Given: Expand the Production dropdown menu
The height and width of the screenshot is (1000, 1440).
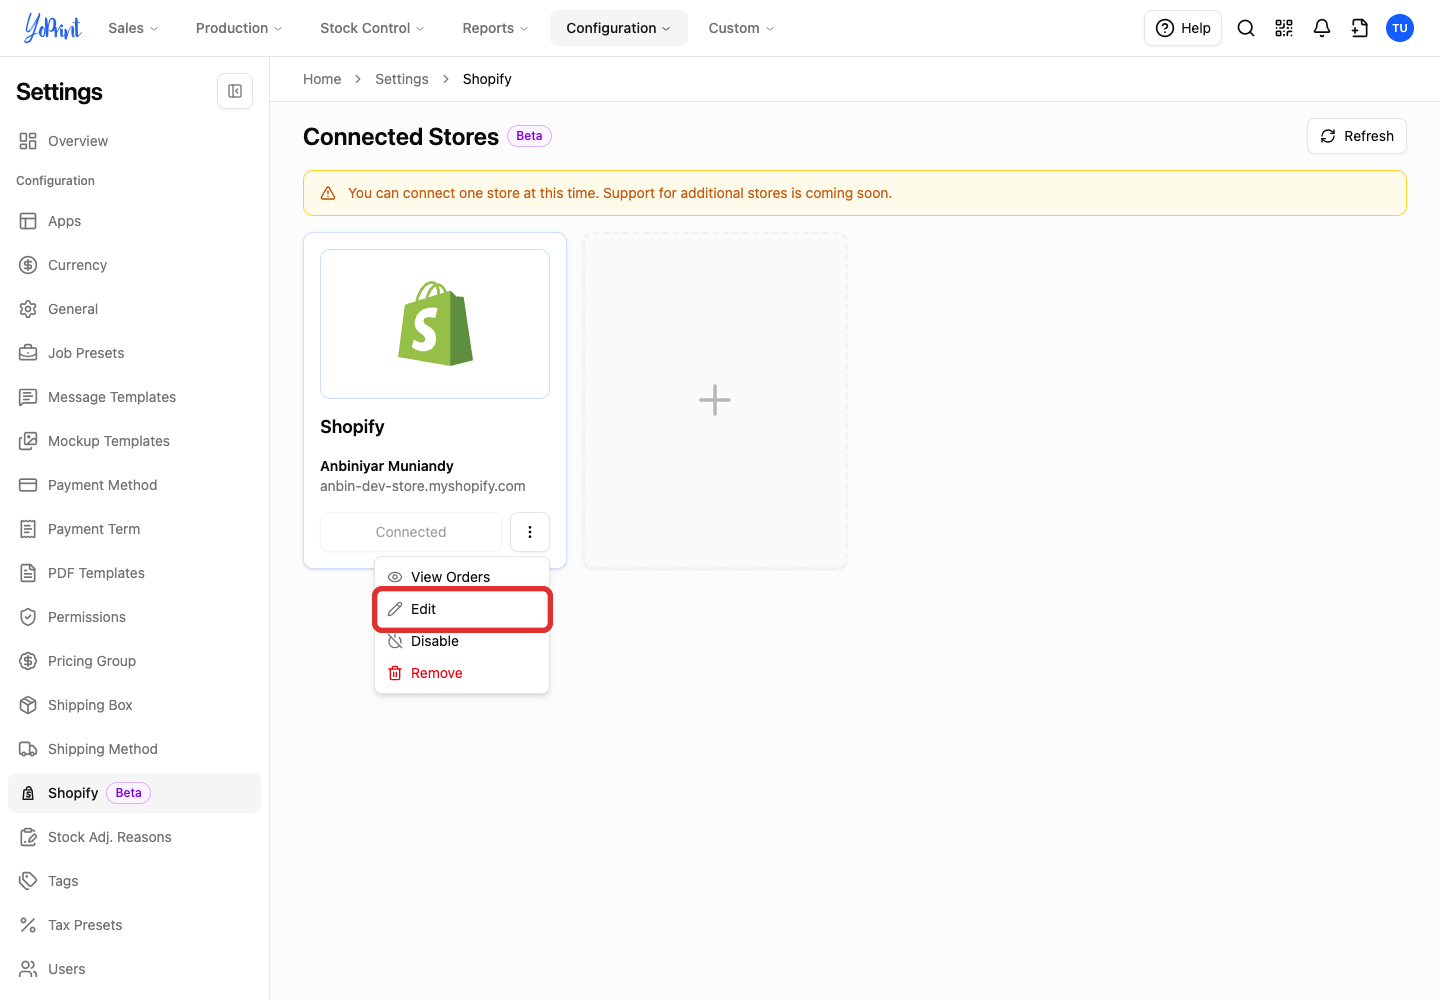Looking at the screenshot, I should pos(239,28).
